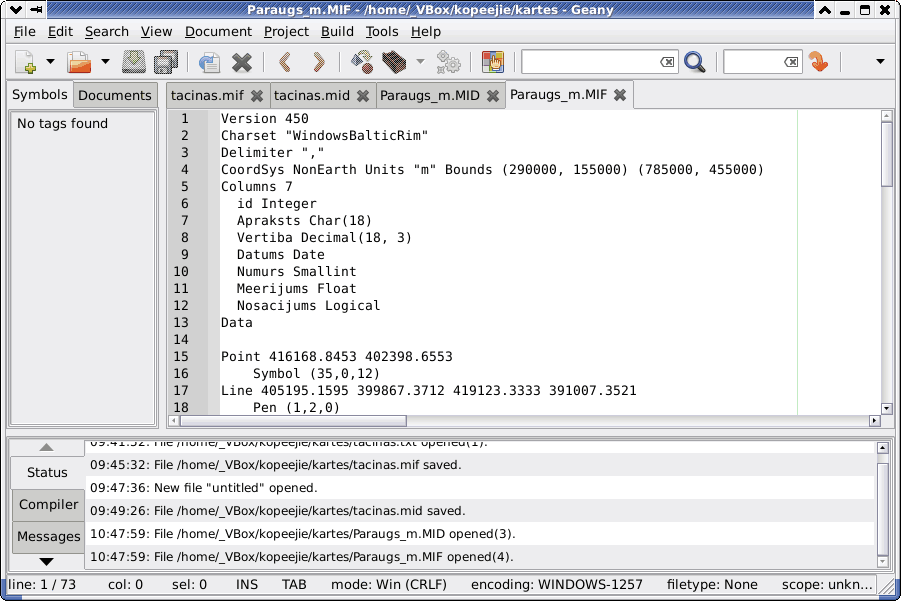Clear the goto line field
This screenshot has width=901, height=601.
791,62
